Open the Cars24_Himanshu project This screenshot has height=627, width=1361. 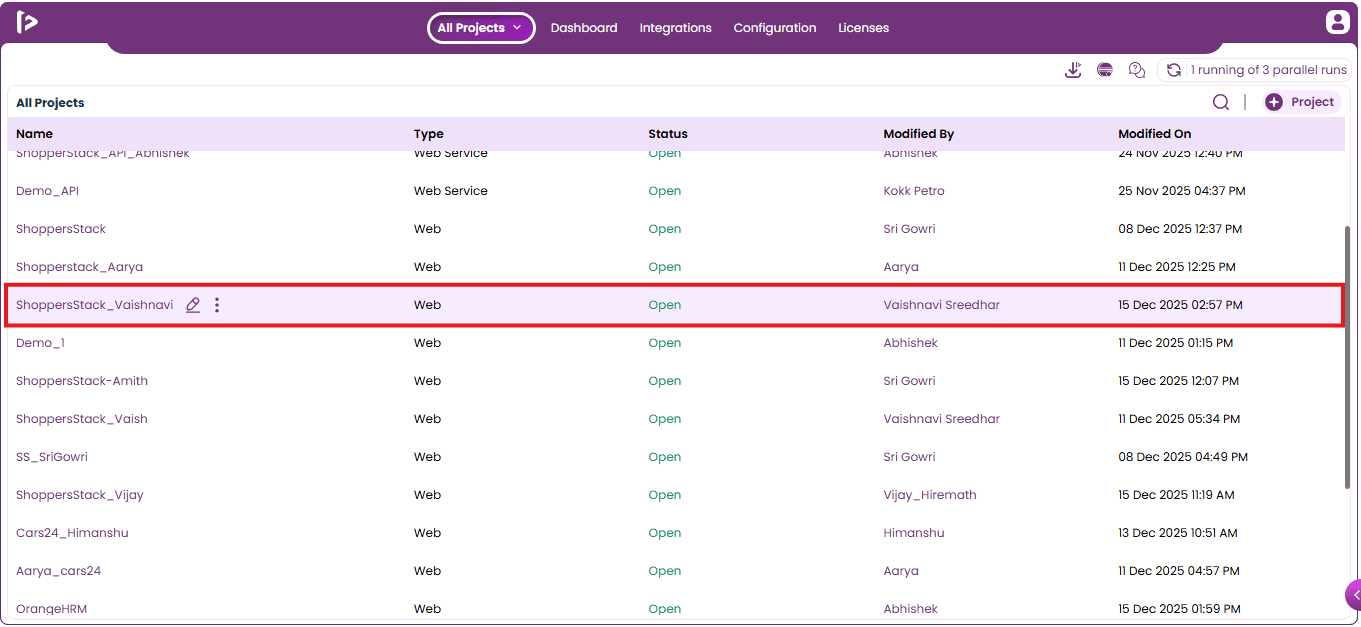(x=72, y=533)
